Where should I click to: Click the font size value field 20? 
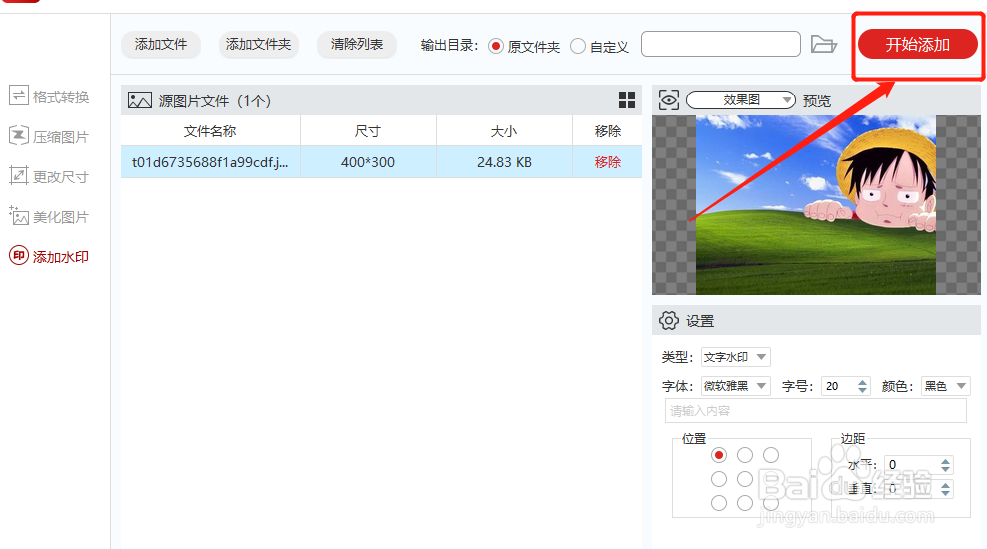838,386
